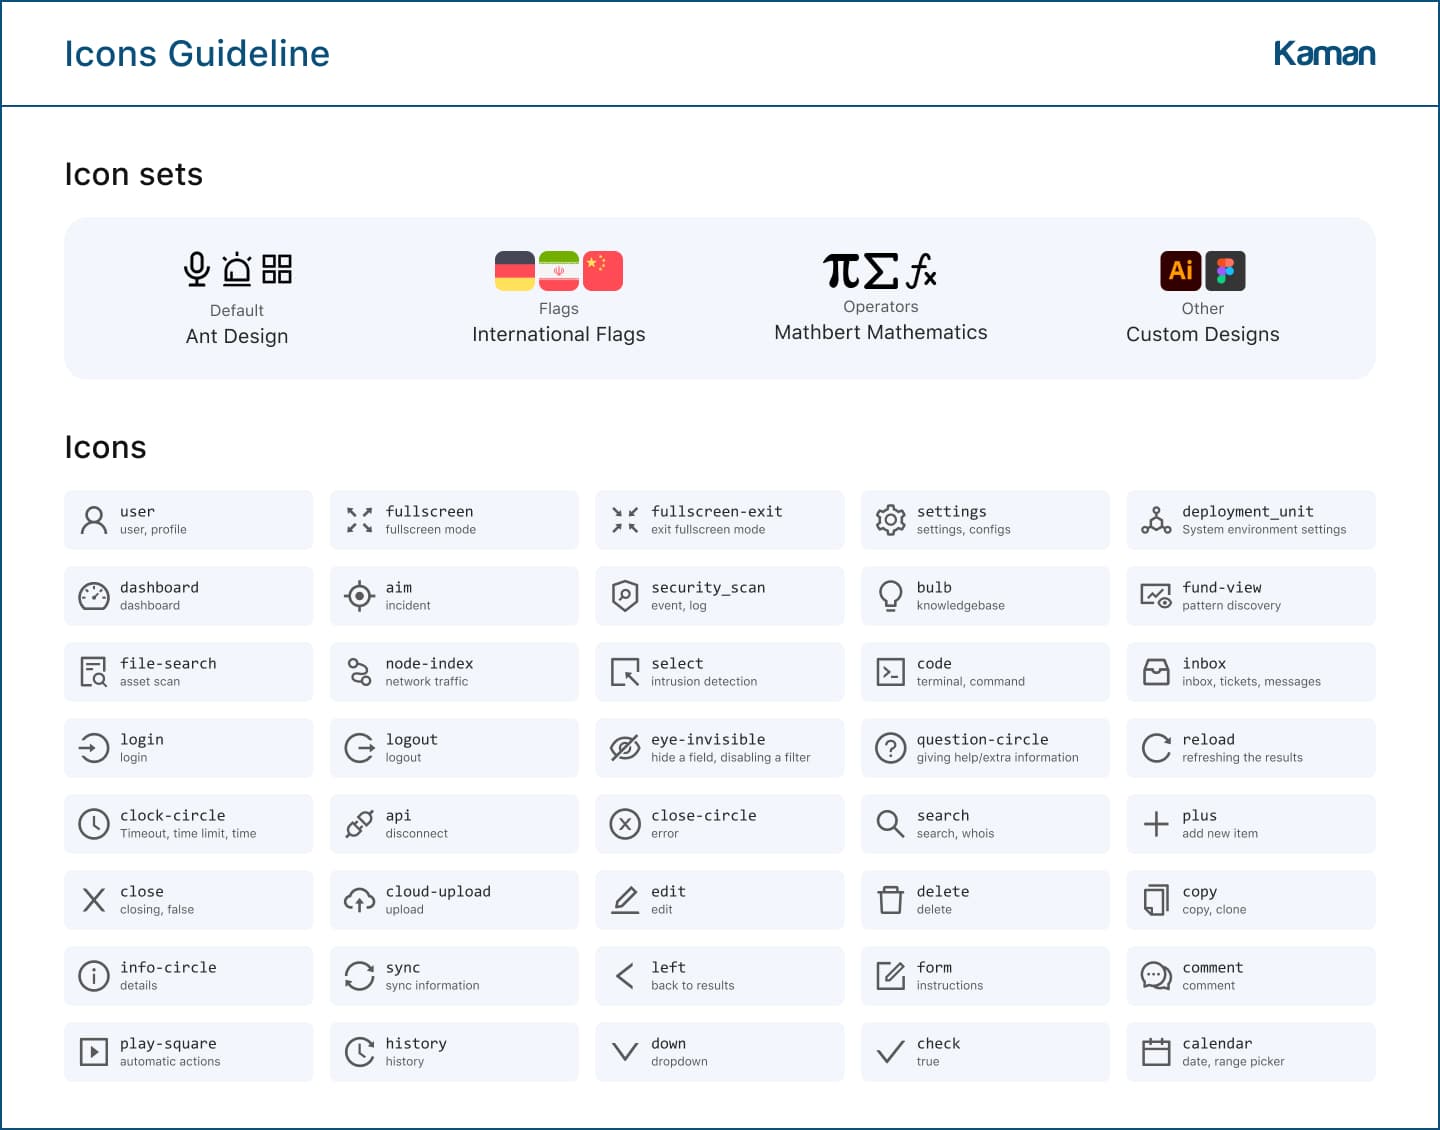
Task: Select the logout icon
Action: [x=359, y=748]
